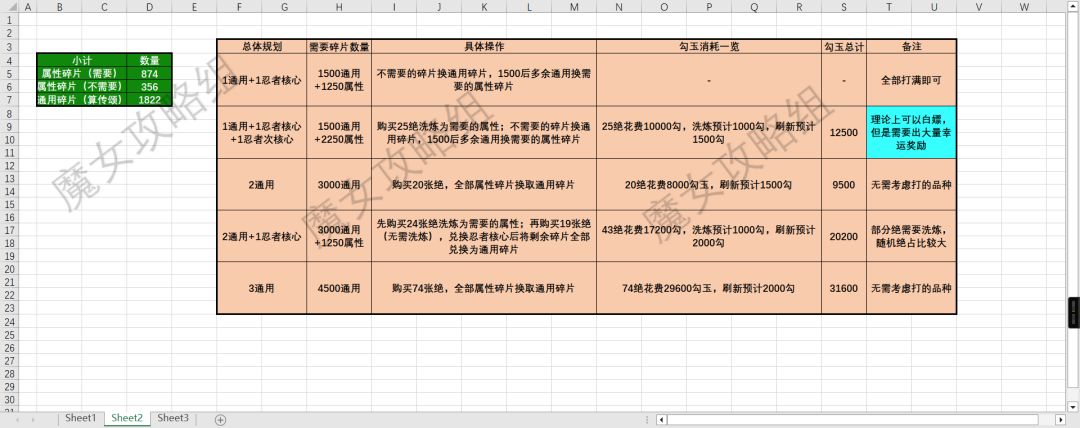Click the horizontal scrollbar left arrow
Image resolution: width=1080 pixels, height=428 pixels.
[661, 419]
